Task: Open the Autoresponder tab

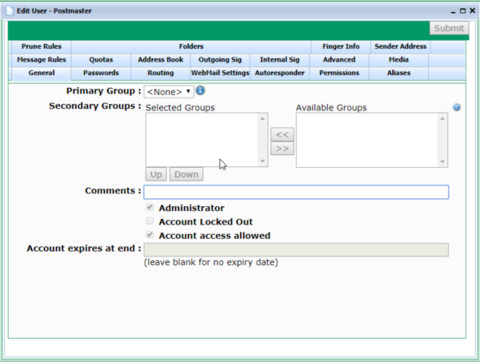Action: tap(280, 73)
